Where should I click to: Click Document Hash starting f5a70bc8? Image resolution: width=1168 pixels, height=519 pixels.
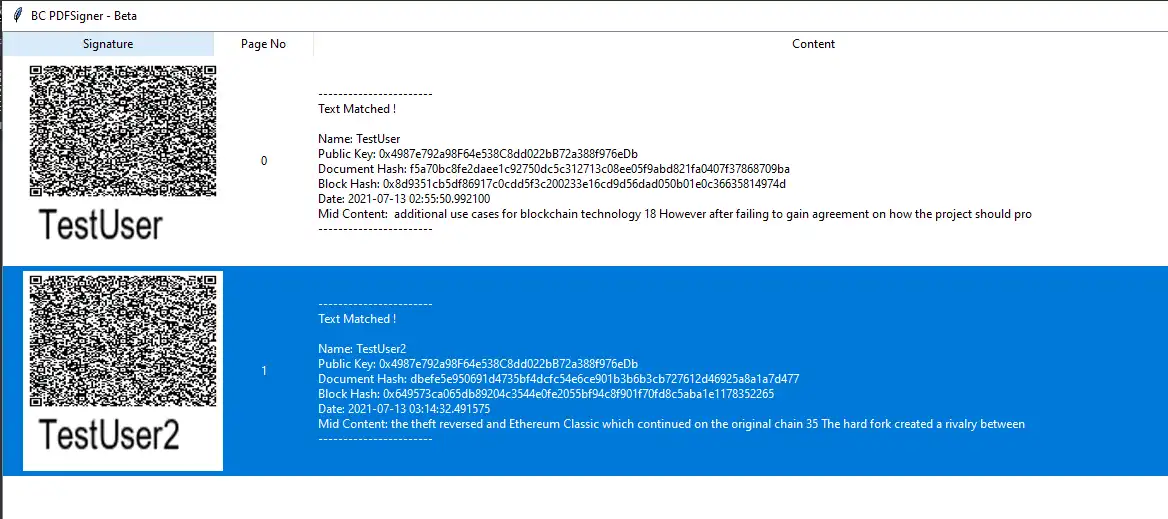553,169
